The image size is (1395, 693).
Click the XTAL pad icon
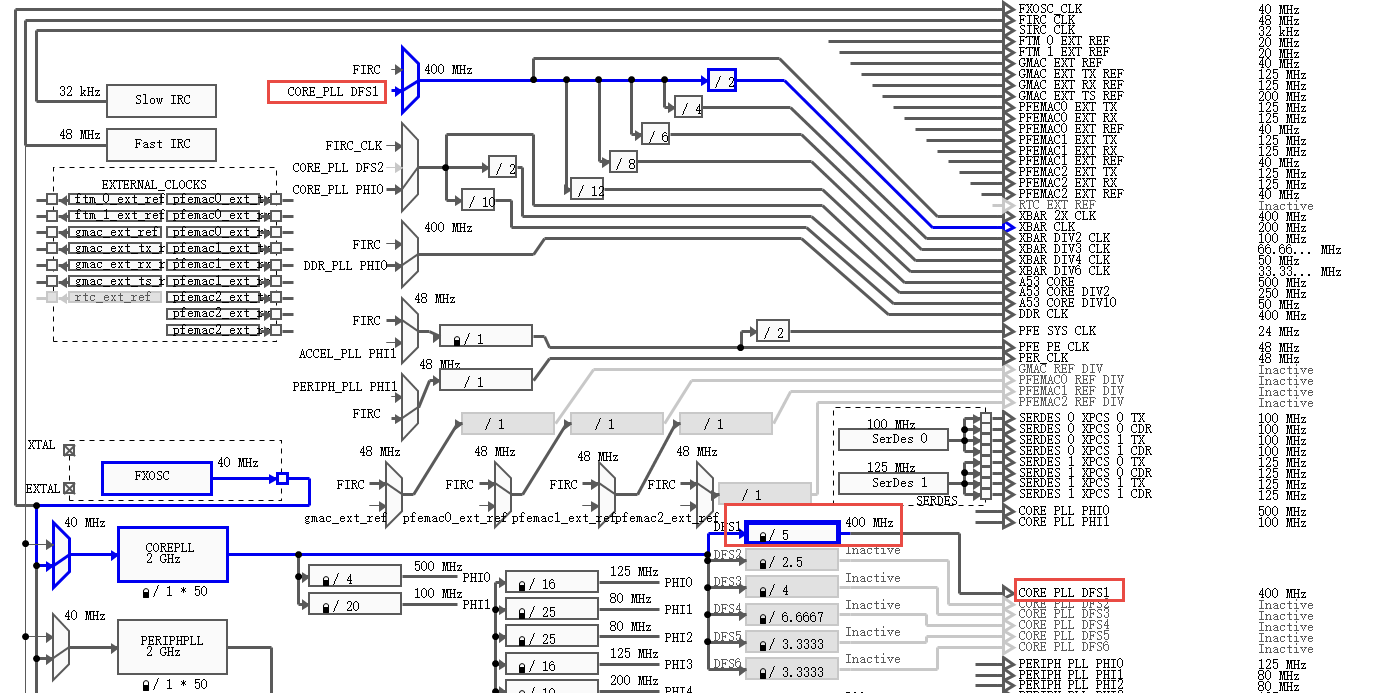pyautogui.click(x=68, y=449)
